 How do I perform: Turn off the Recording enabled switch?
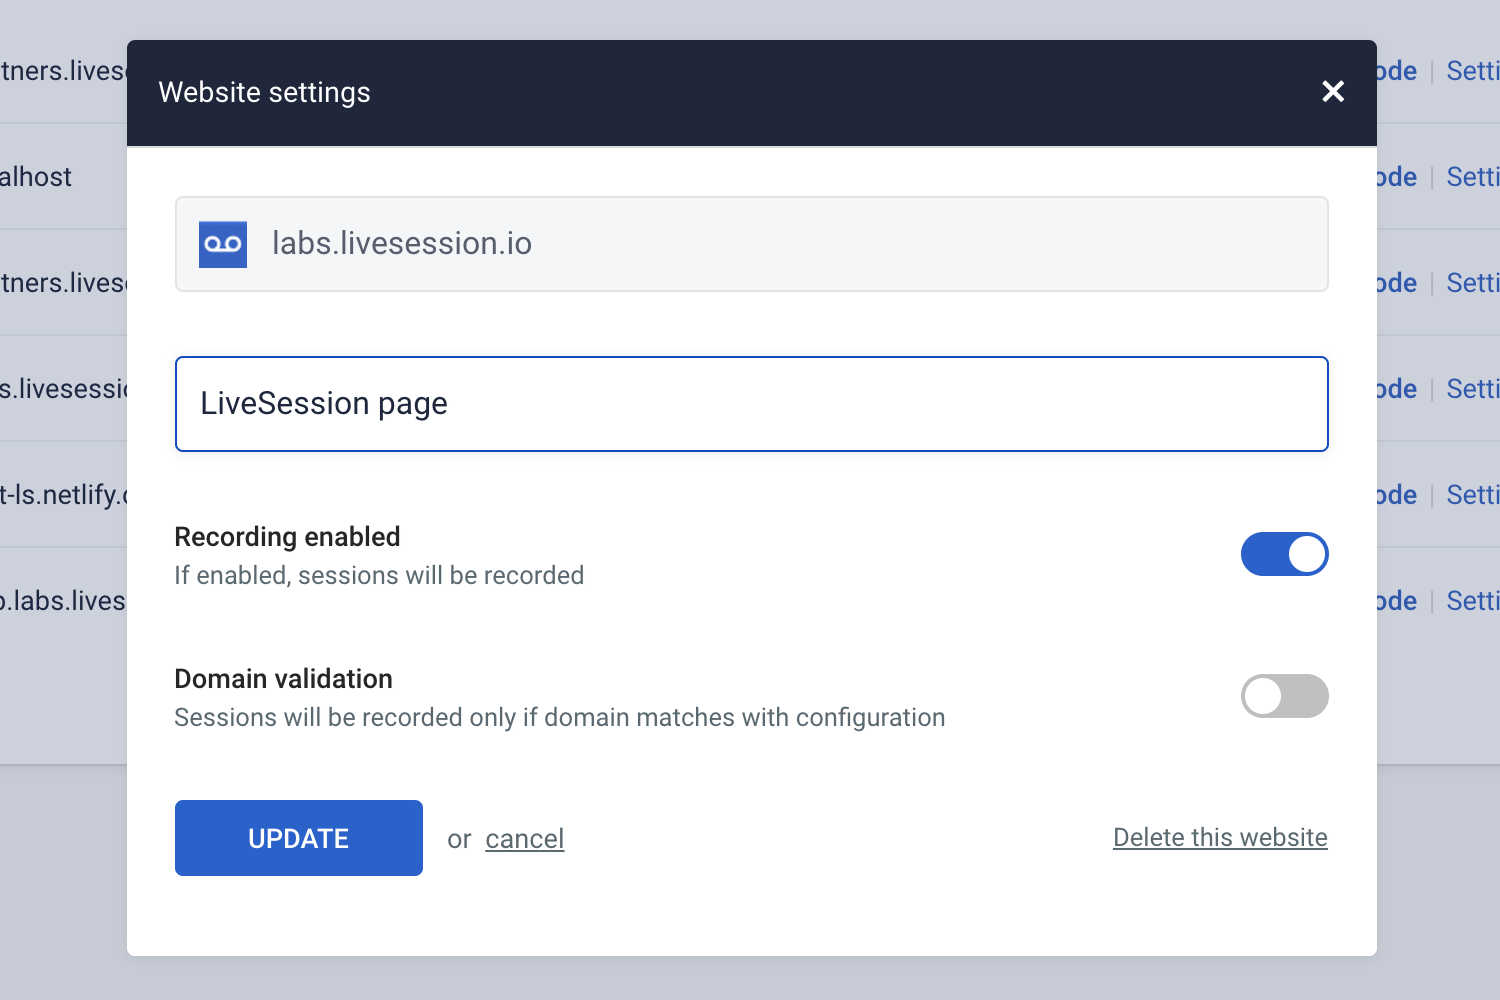(x=1284, y=554)
